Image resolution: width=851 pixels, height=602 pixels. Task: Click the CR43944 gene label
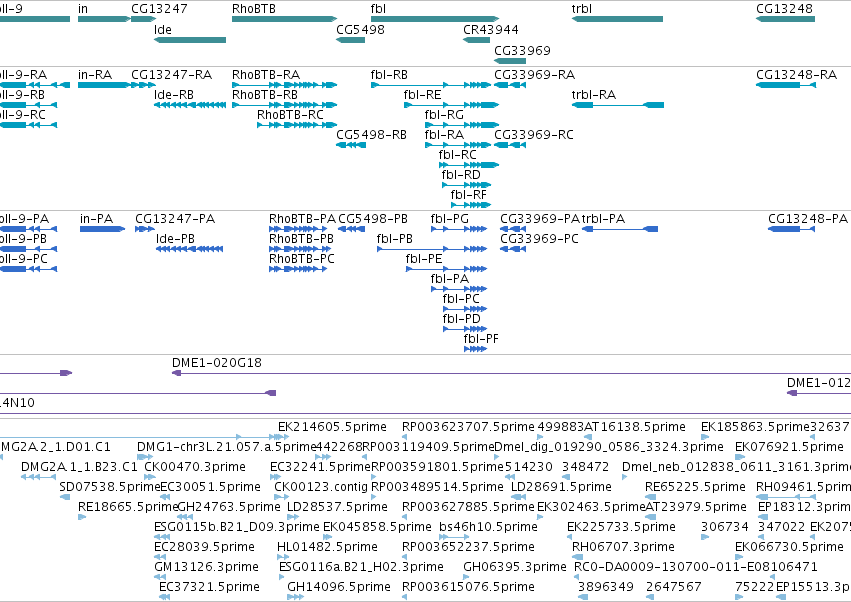(491, 29)
